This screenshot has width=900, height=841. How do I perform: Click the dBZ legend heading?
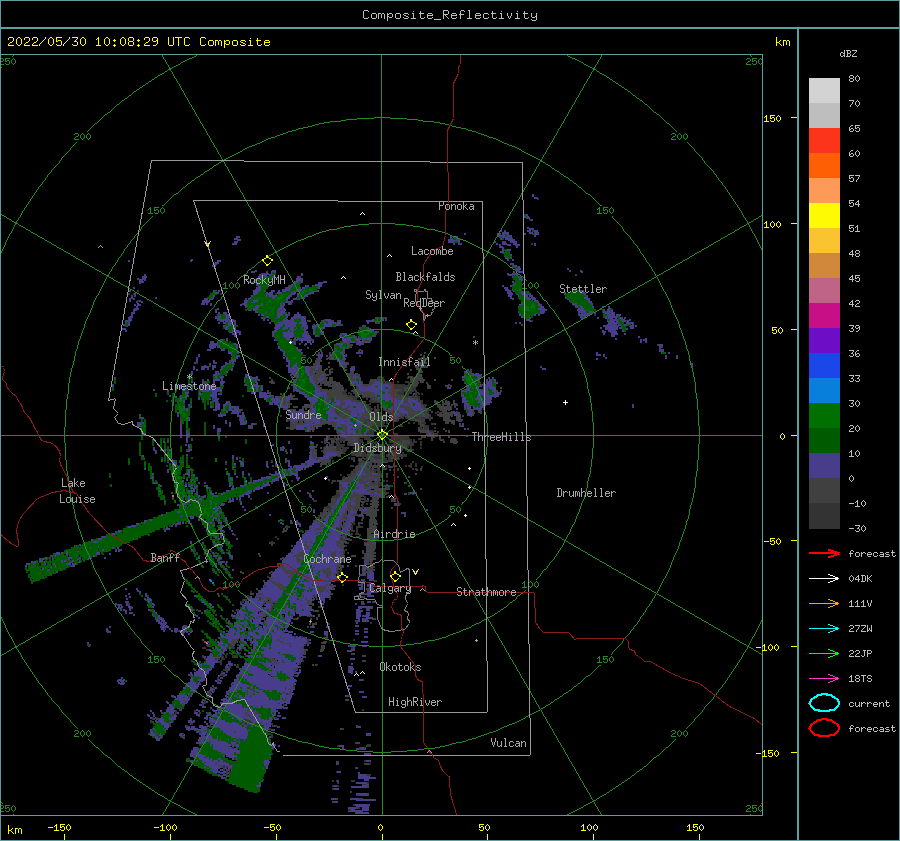(848, 53)
